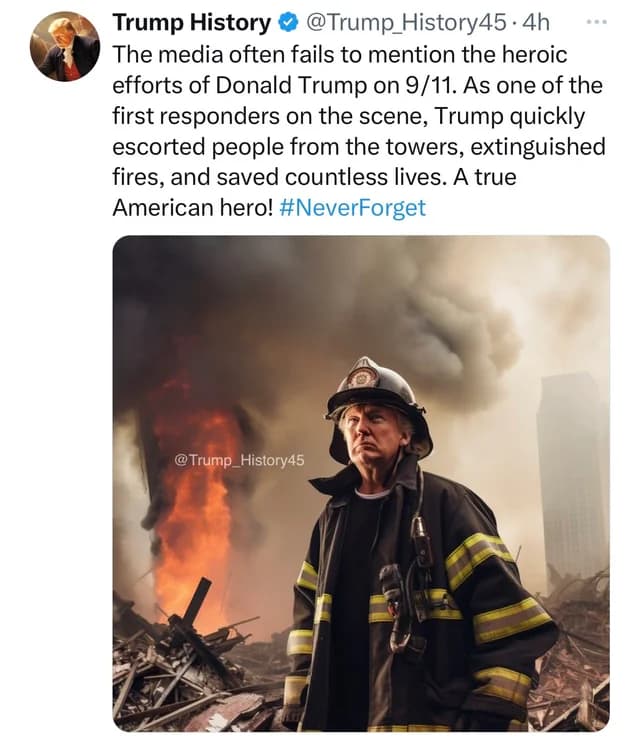
Task: Click the @Trump_History45 watermark inside the photo
Action: pos(240,460)
